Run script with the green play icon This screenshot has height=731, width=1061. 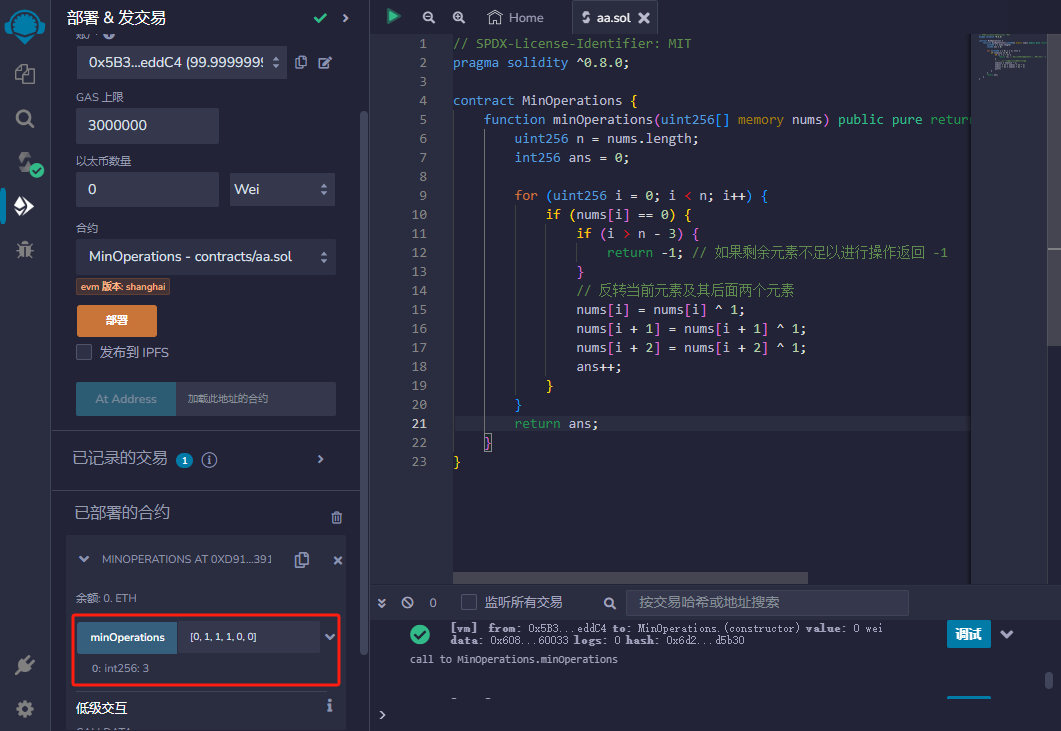(x=393, y=16)
